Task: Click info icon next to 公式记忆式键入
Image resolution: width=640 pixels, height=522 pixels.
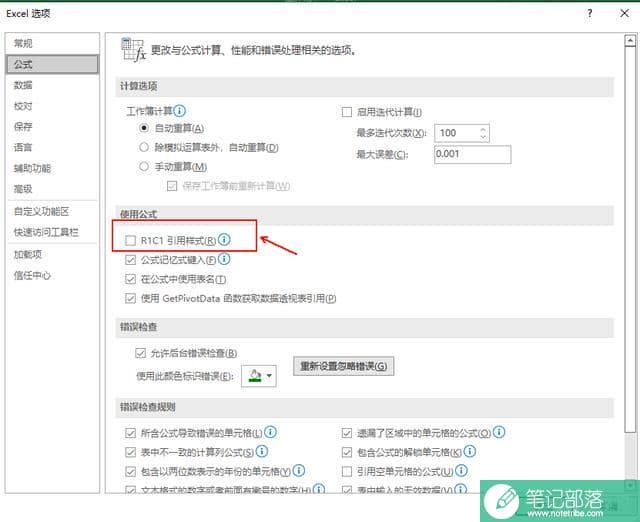Action: [224, 259]
